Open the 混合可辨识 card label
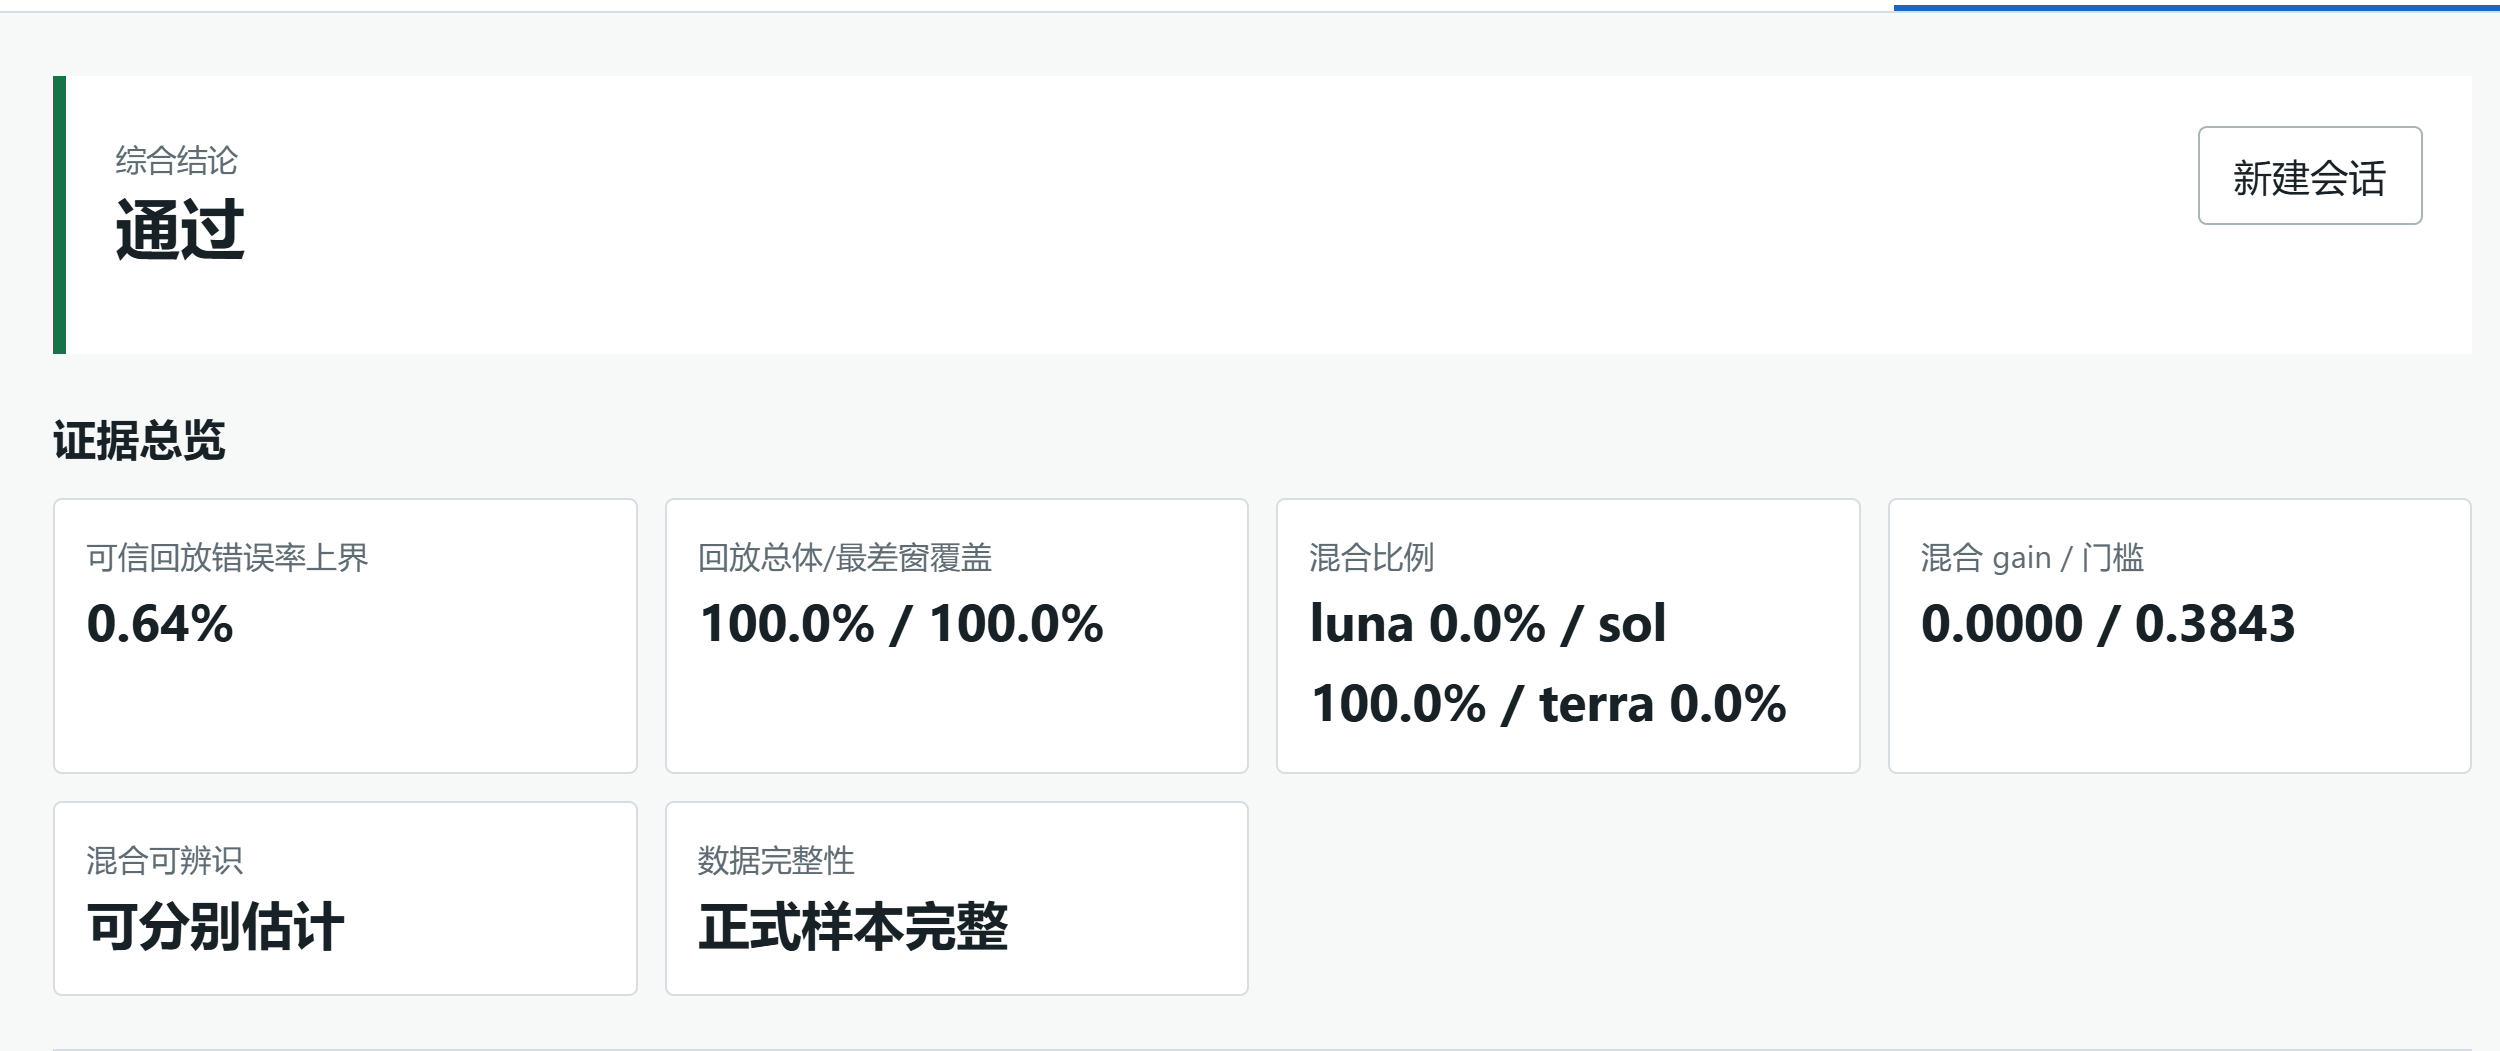The height and width of the screenshot is (1051, 2500). click(164, 860)
